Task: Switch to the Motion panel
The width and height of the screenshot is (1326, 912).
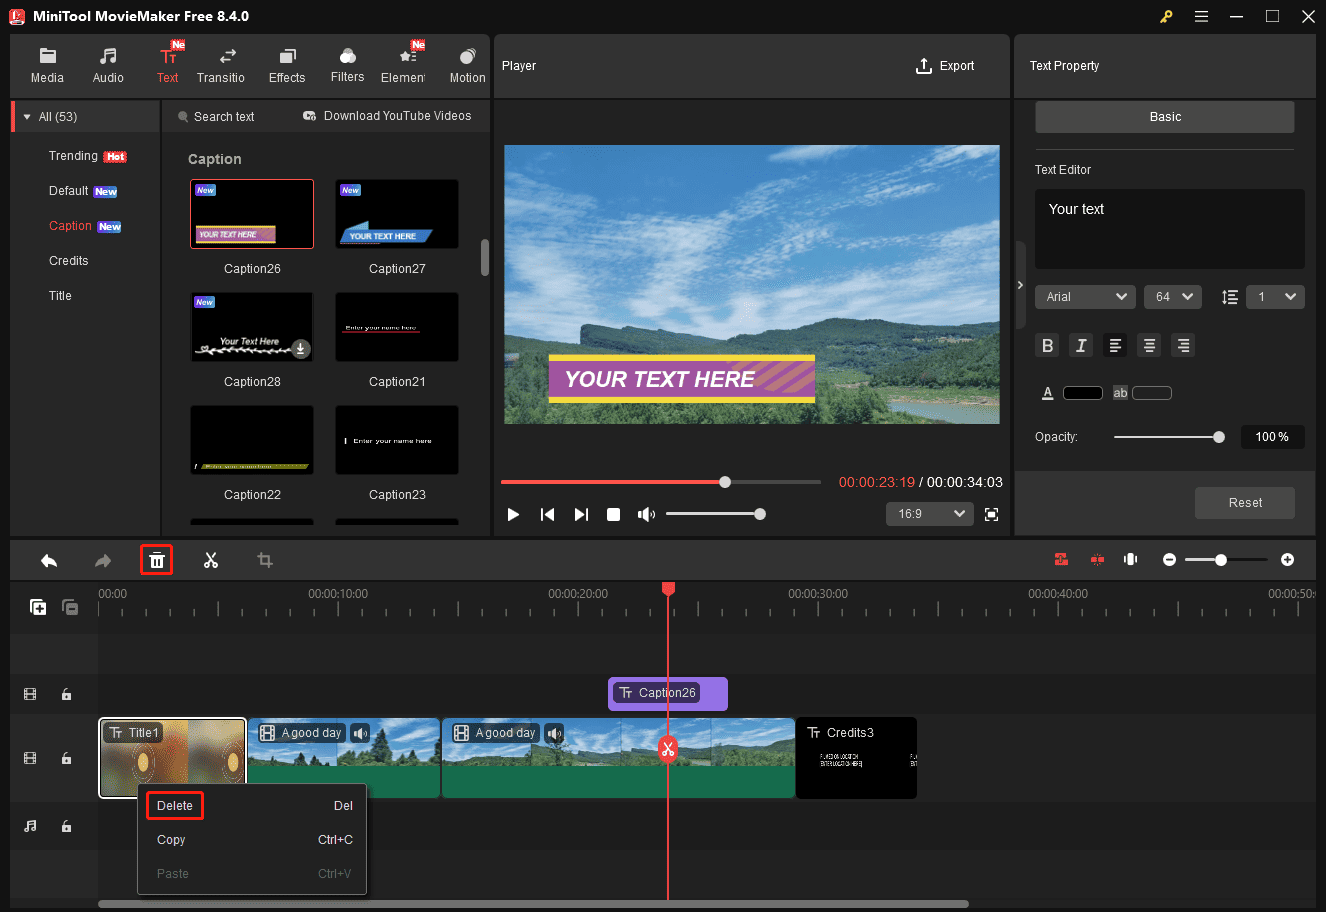Action: 466,63
